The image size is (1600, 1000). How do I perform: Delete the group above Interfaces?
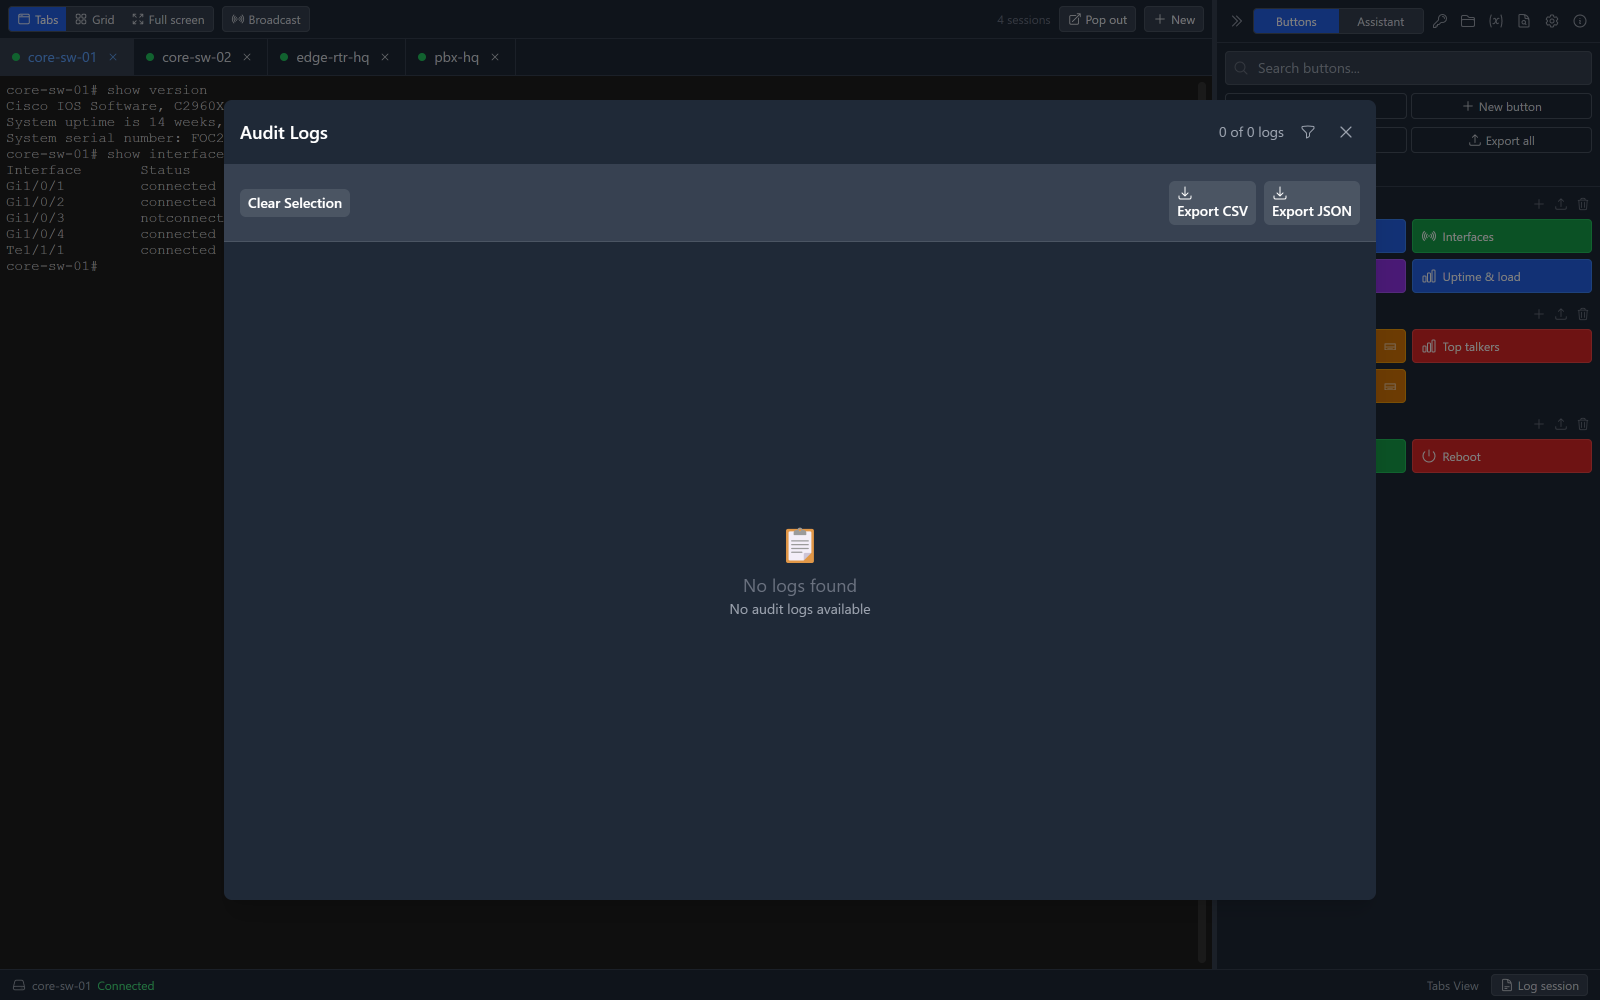click(1583, 204)
